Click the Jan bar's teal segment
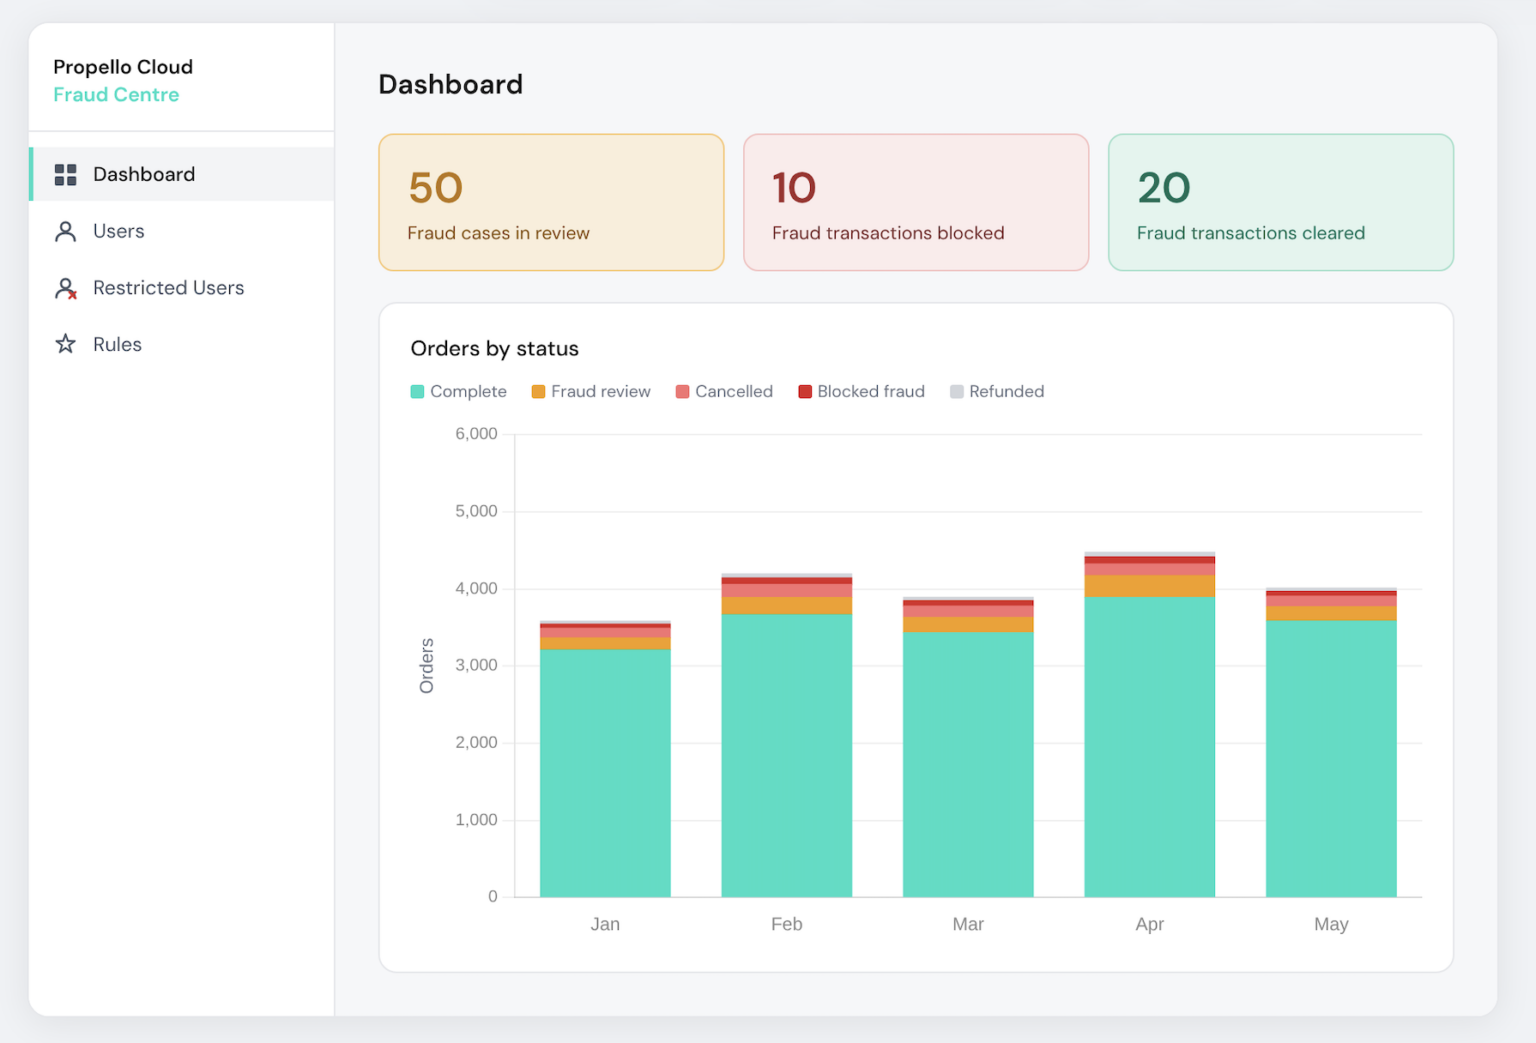Image resolution: width=1536 pixels, height=1043 pixels. (605, 772)
